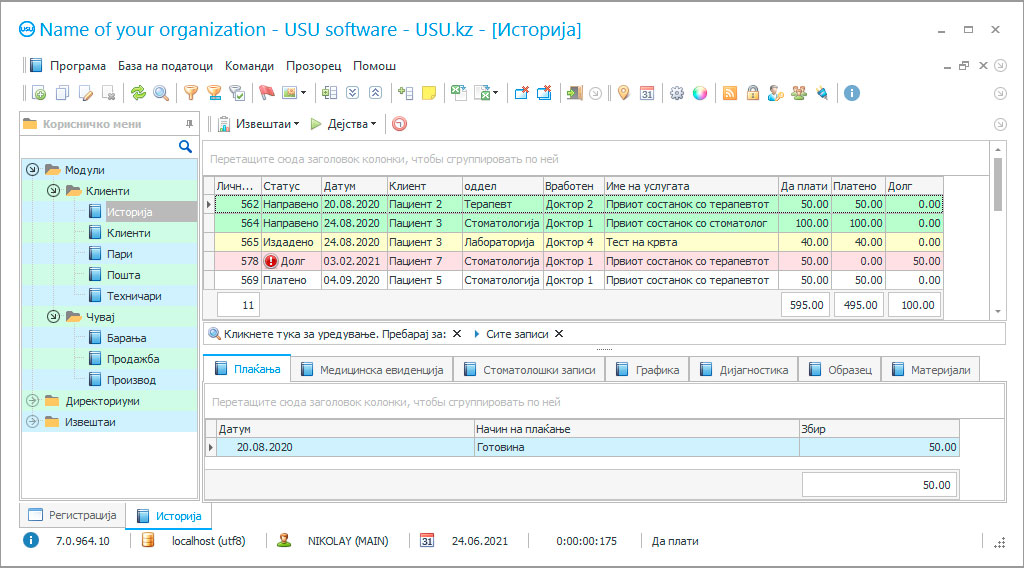Click the map location pin icon
This screenshot has width=1024, height=568.
tap(623, 93)
